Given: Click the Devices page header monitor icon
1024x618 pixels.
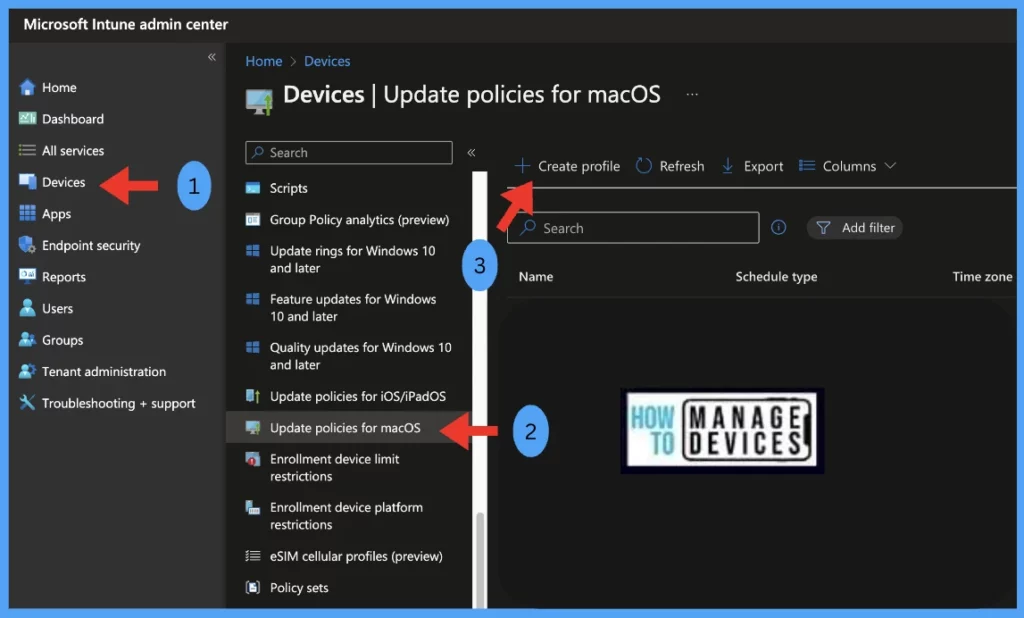Looking at the screenshot, I should click(x=259, y=102).
